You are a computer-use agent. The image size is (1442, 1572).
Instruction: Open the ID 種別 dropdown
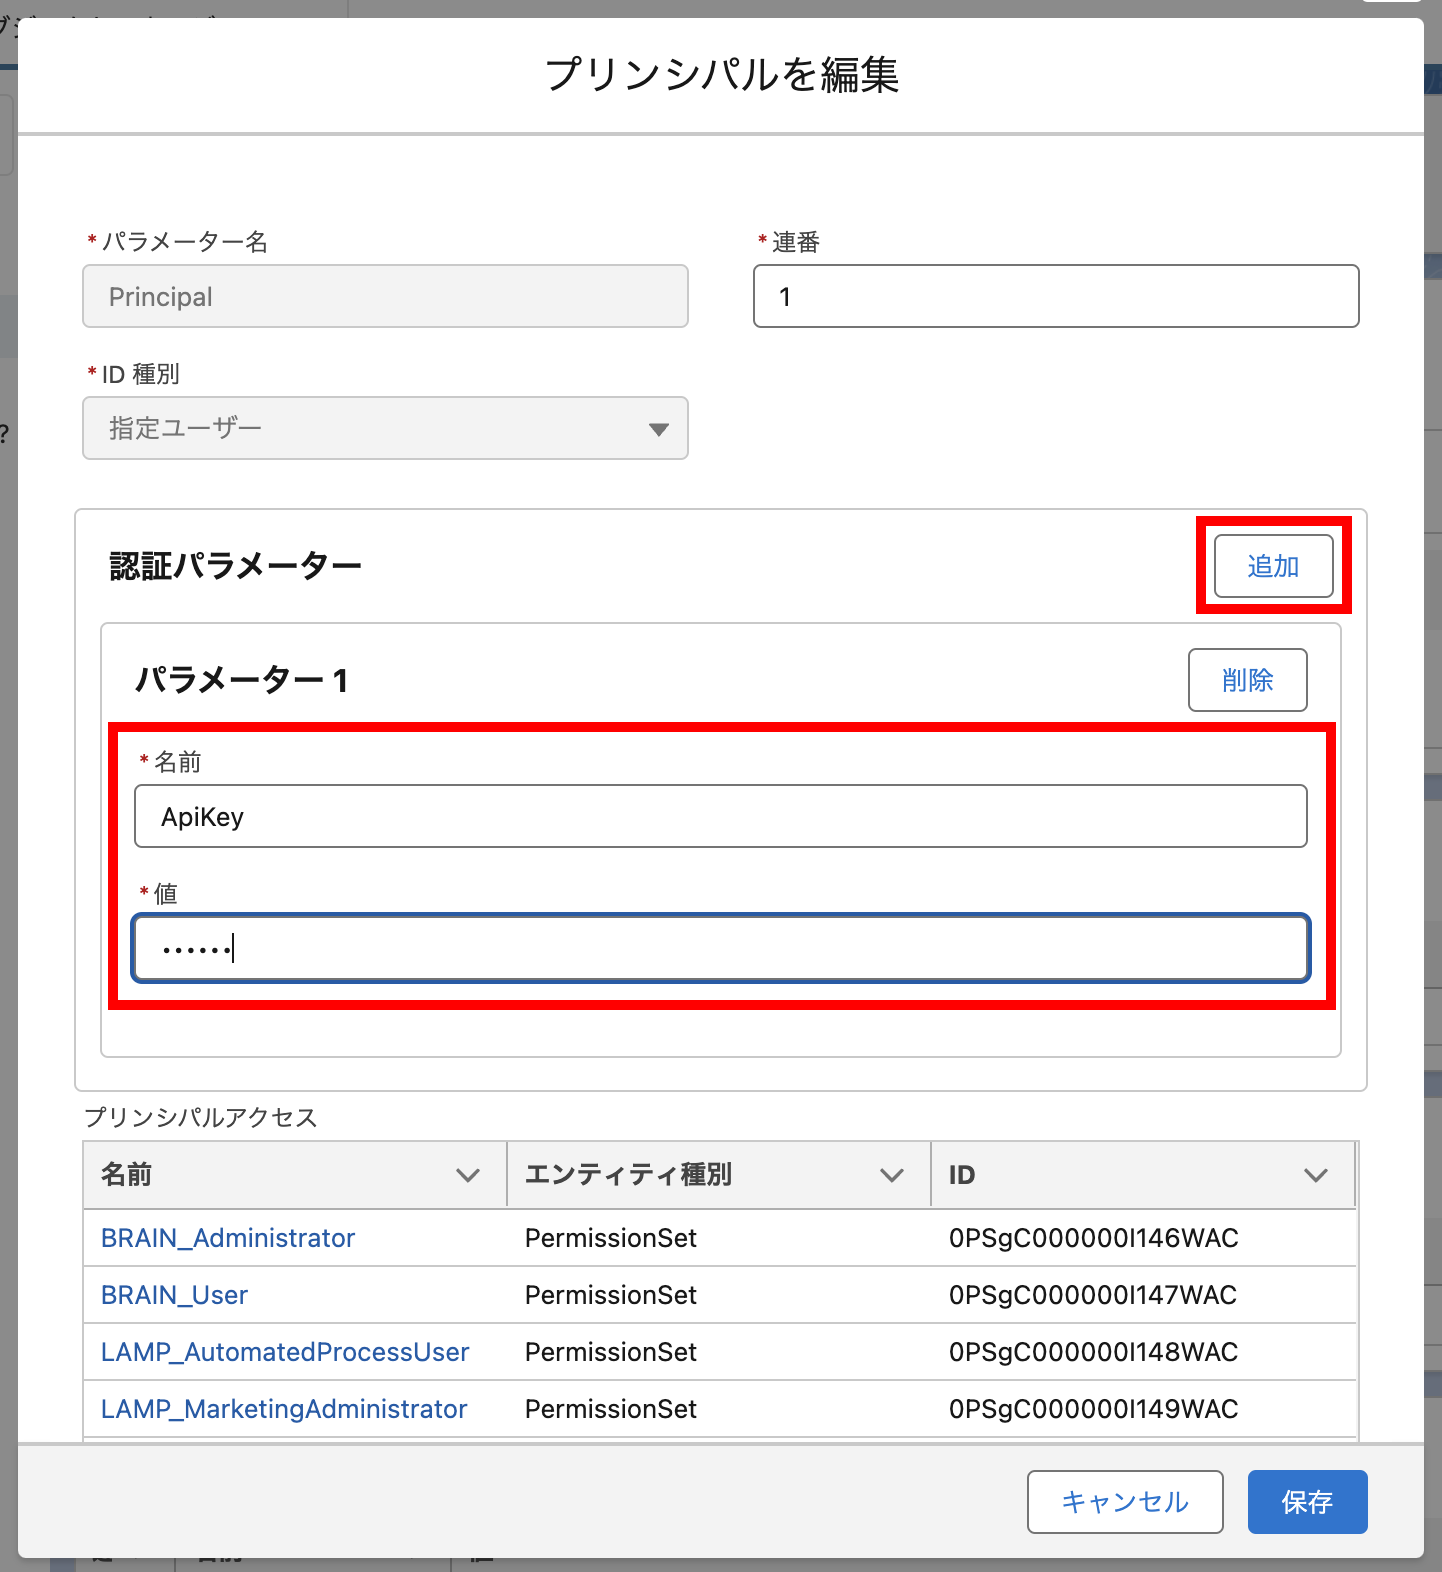[x=385, y=429]
